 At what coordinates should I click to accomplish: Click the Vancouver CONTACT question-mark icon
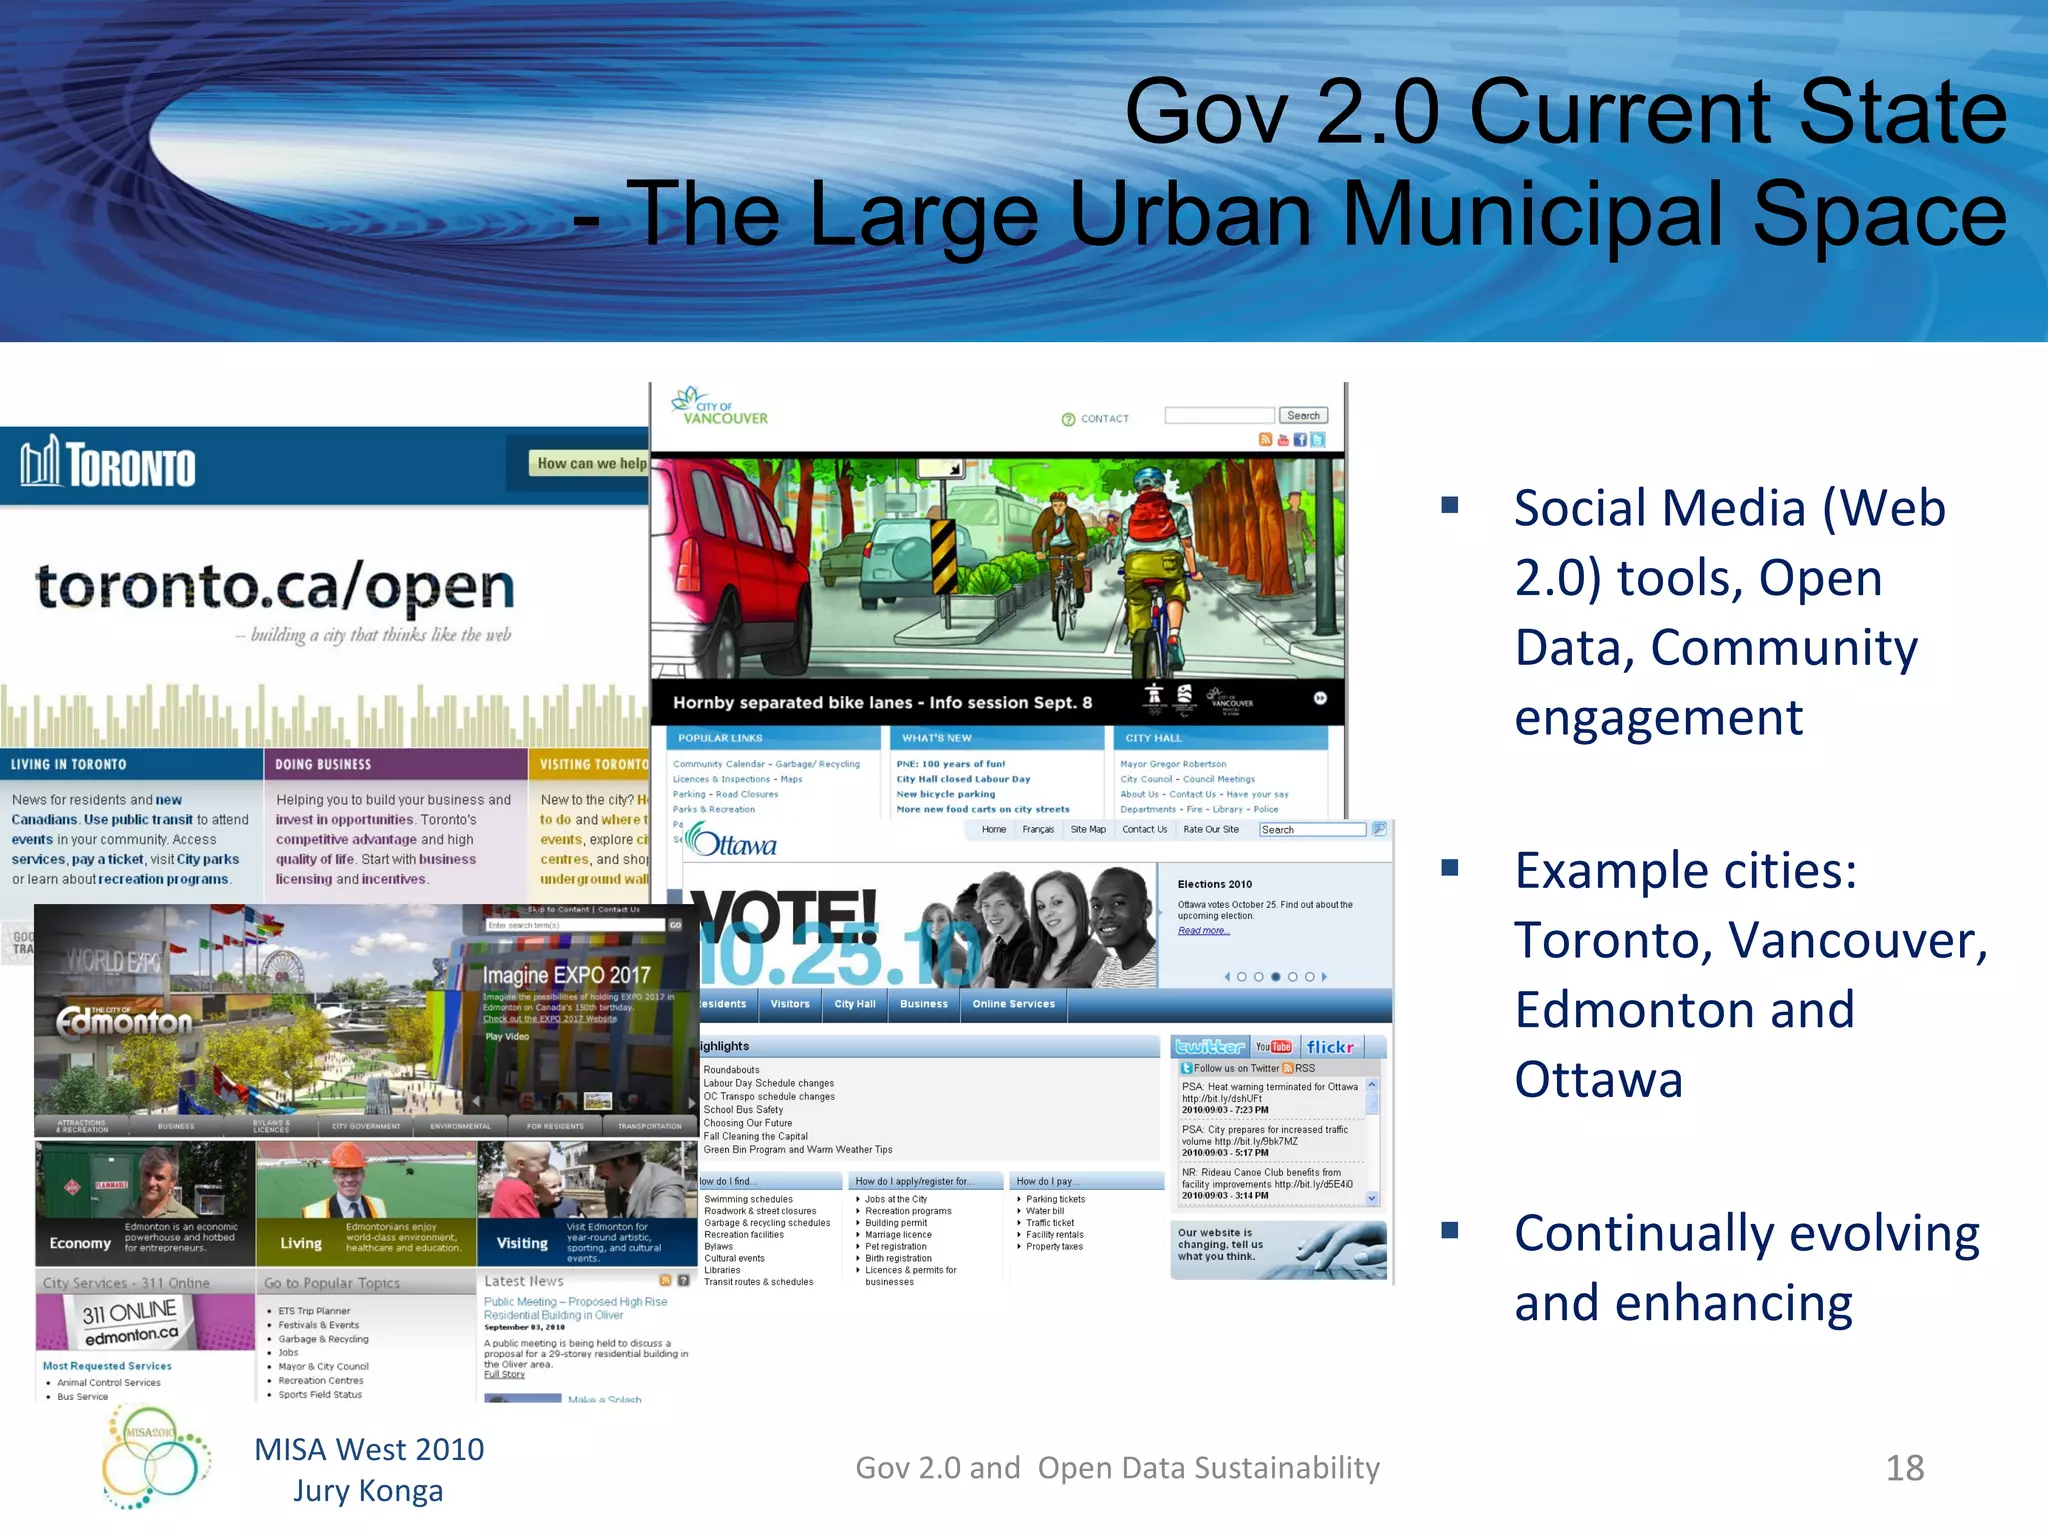point(1068,419)
